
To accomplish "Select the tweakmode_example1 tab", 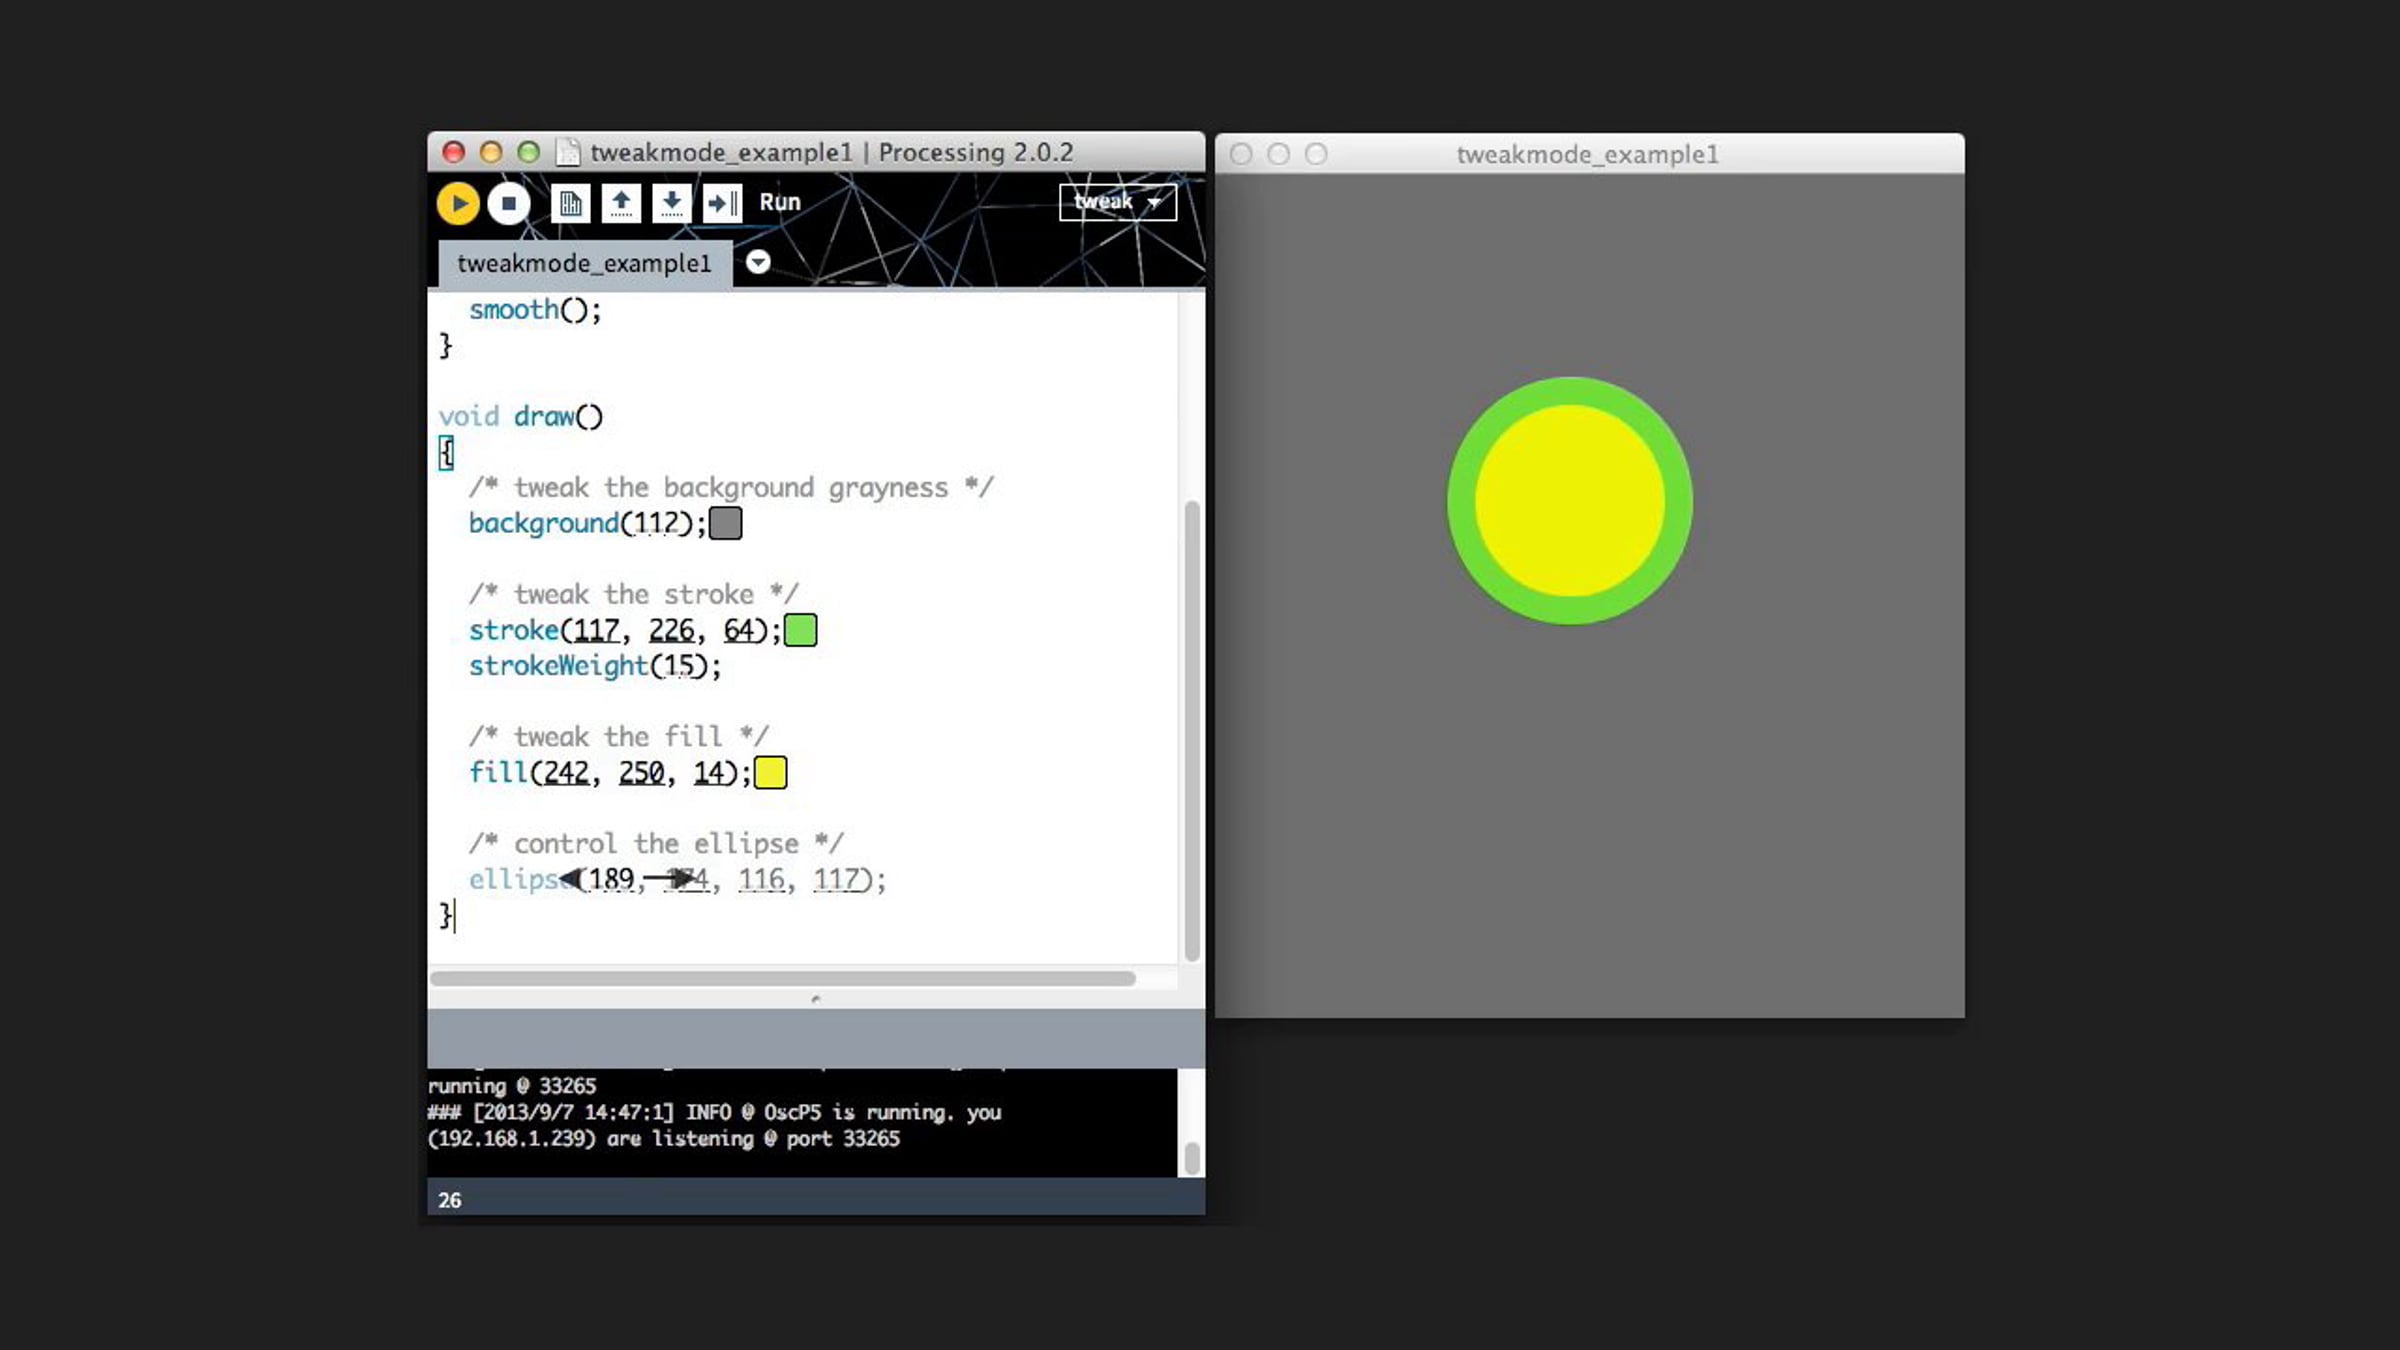I will [x=585, y=263].
